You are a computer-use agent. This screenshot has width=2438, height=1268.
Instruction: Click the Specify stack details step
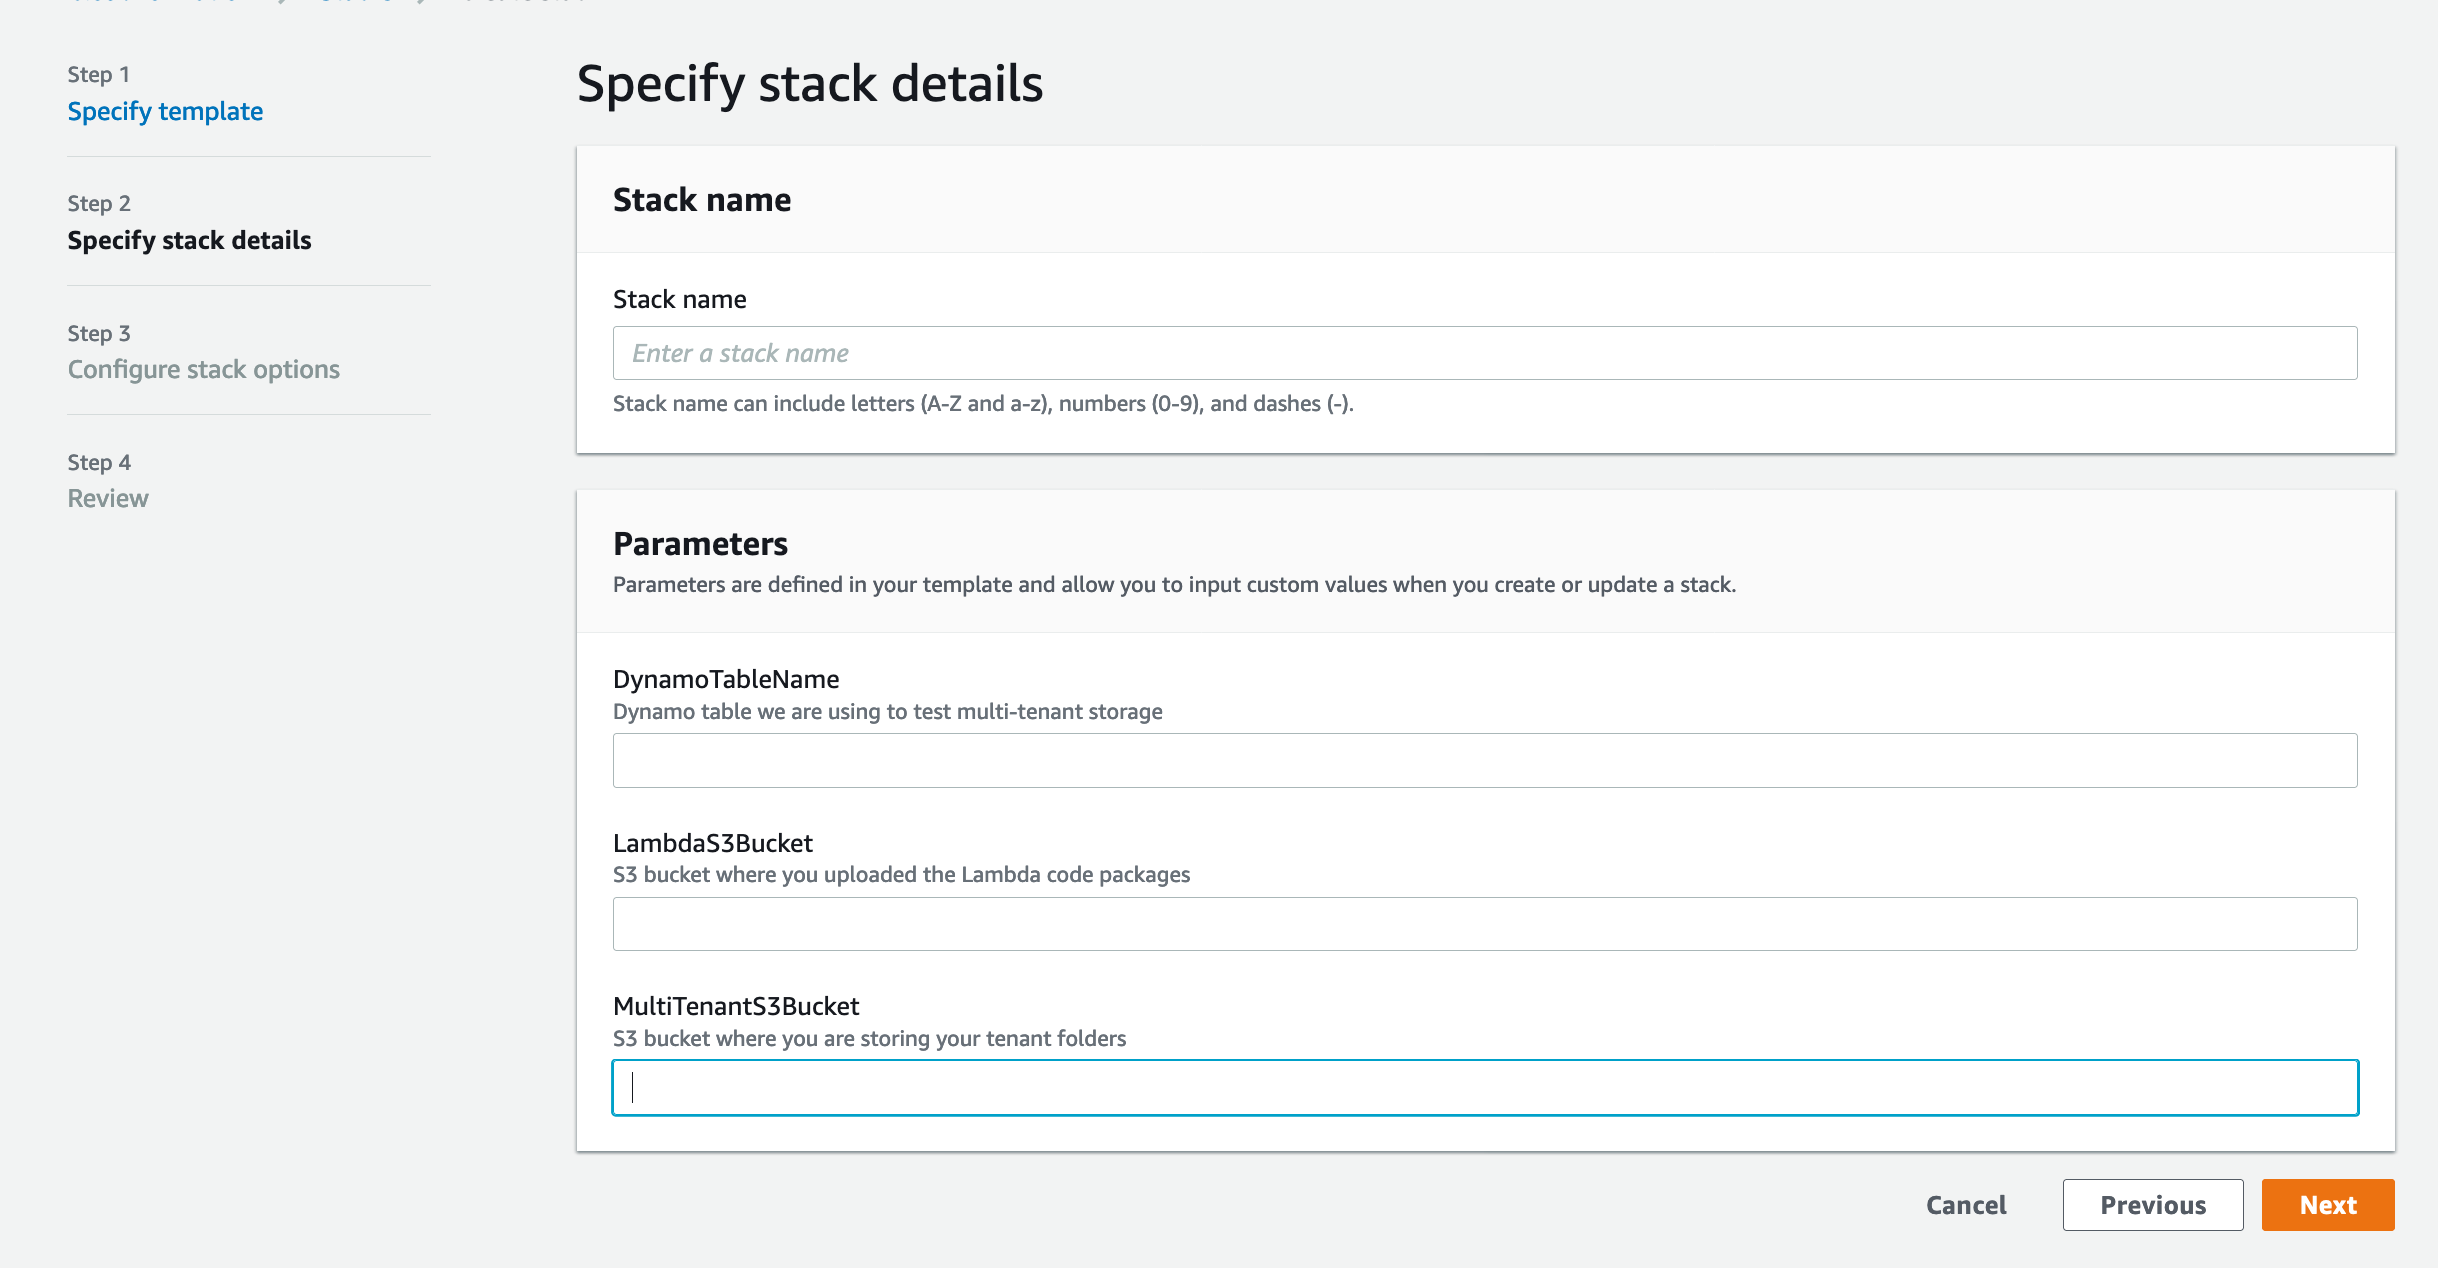(189, 240)
